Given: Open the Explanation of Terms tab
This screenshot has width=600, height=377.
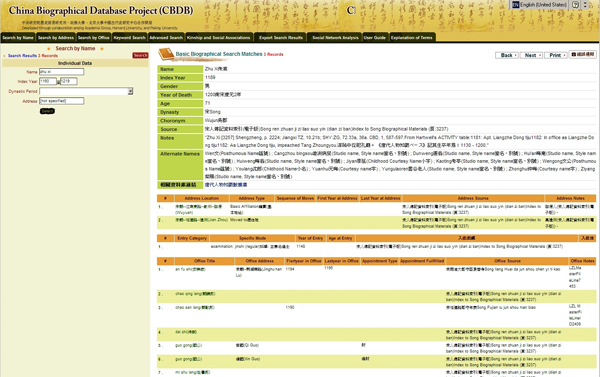Looking at the screenshot, I should [412, 38].
